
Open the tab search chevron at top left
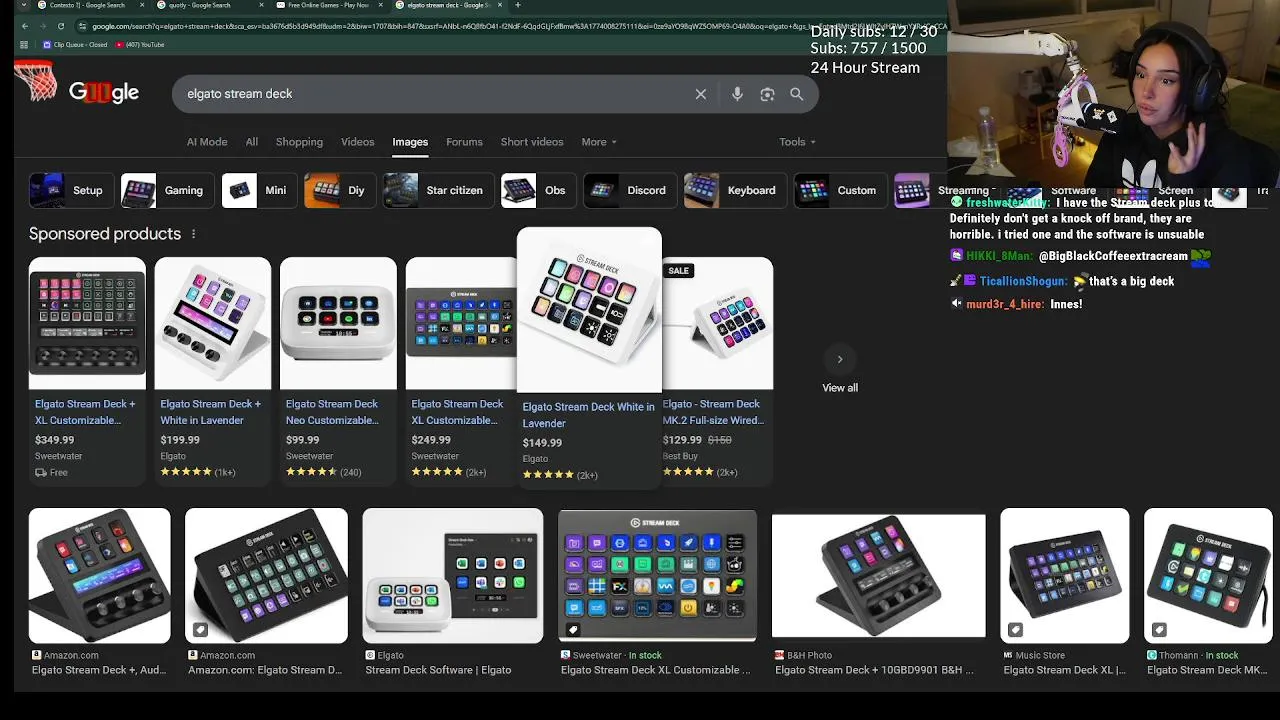23,5
